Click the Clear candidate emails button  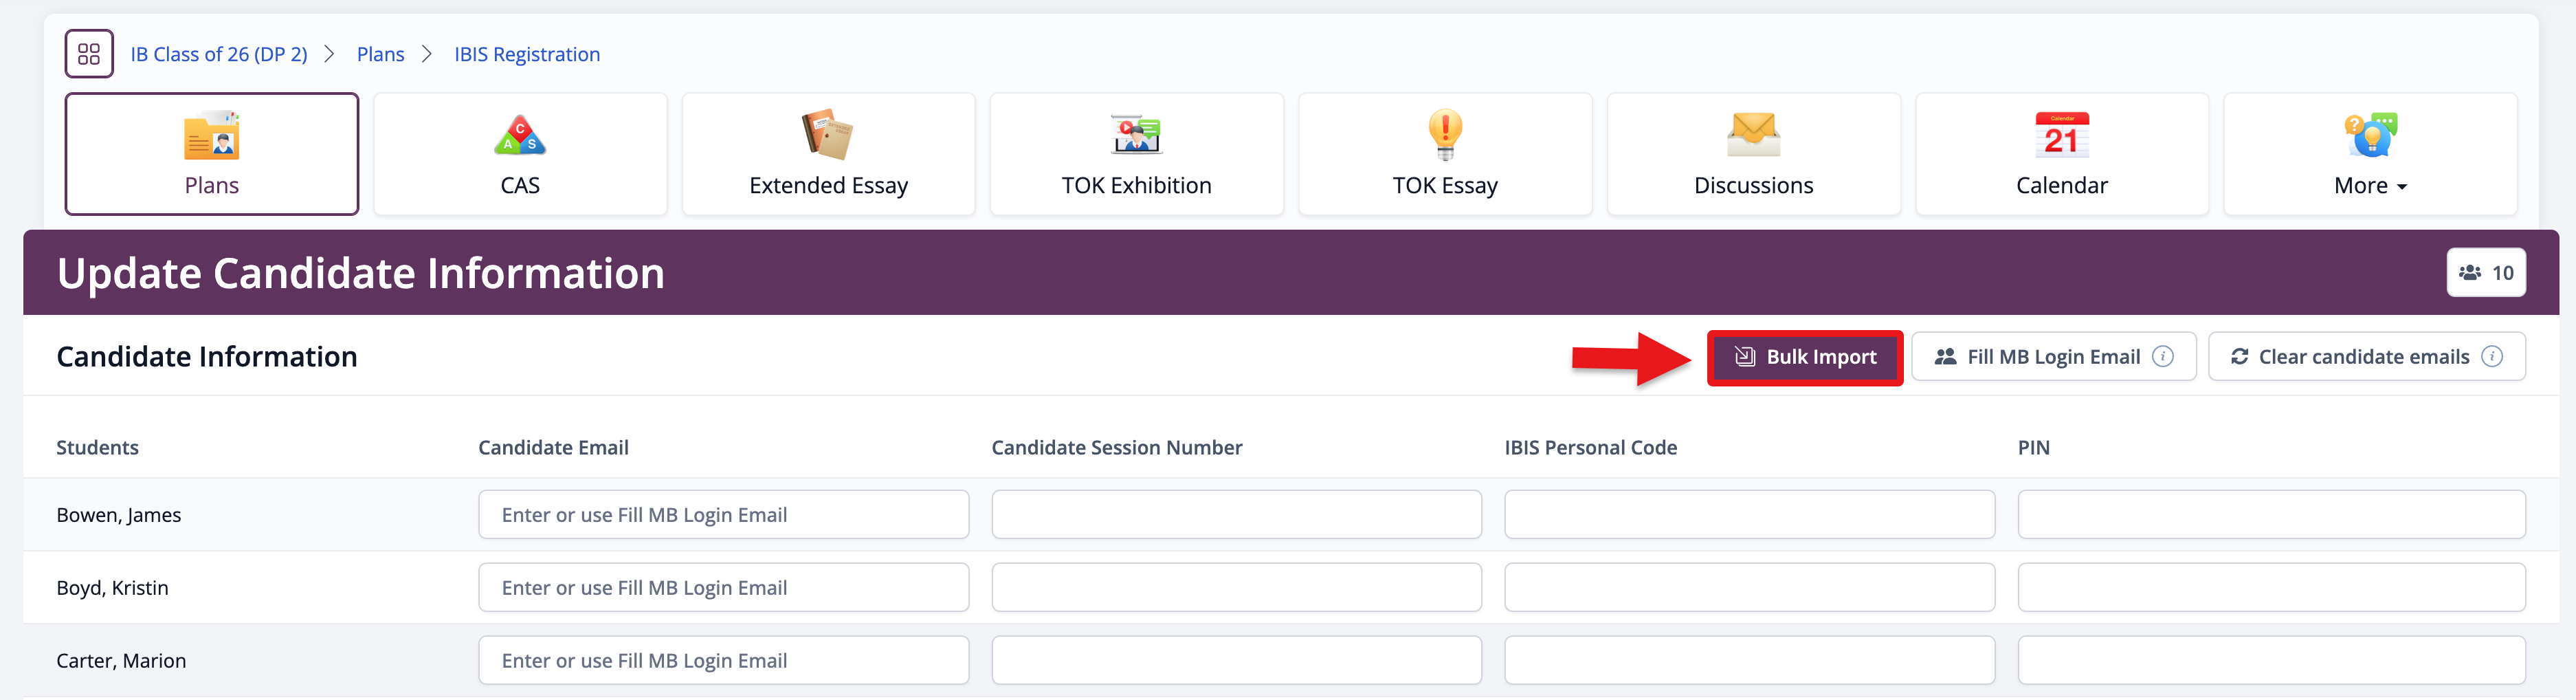tap(2350, 357)
